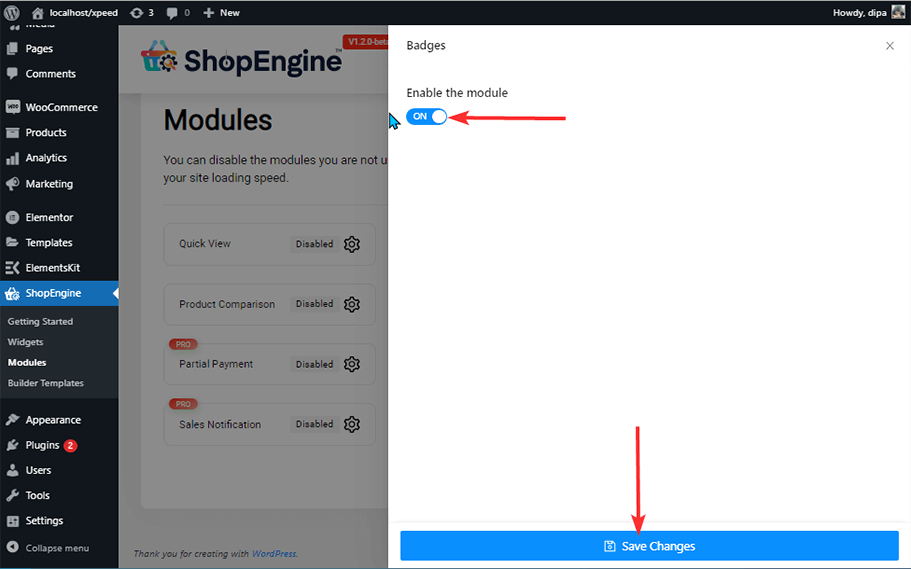911x569 pixels.
Task: Click the Elementor sidebar icon
Action: tap(12, 217)
